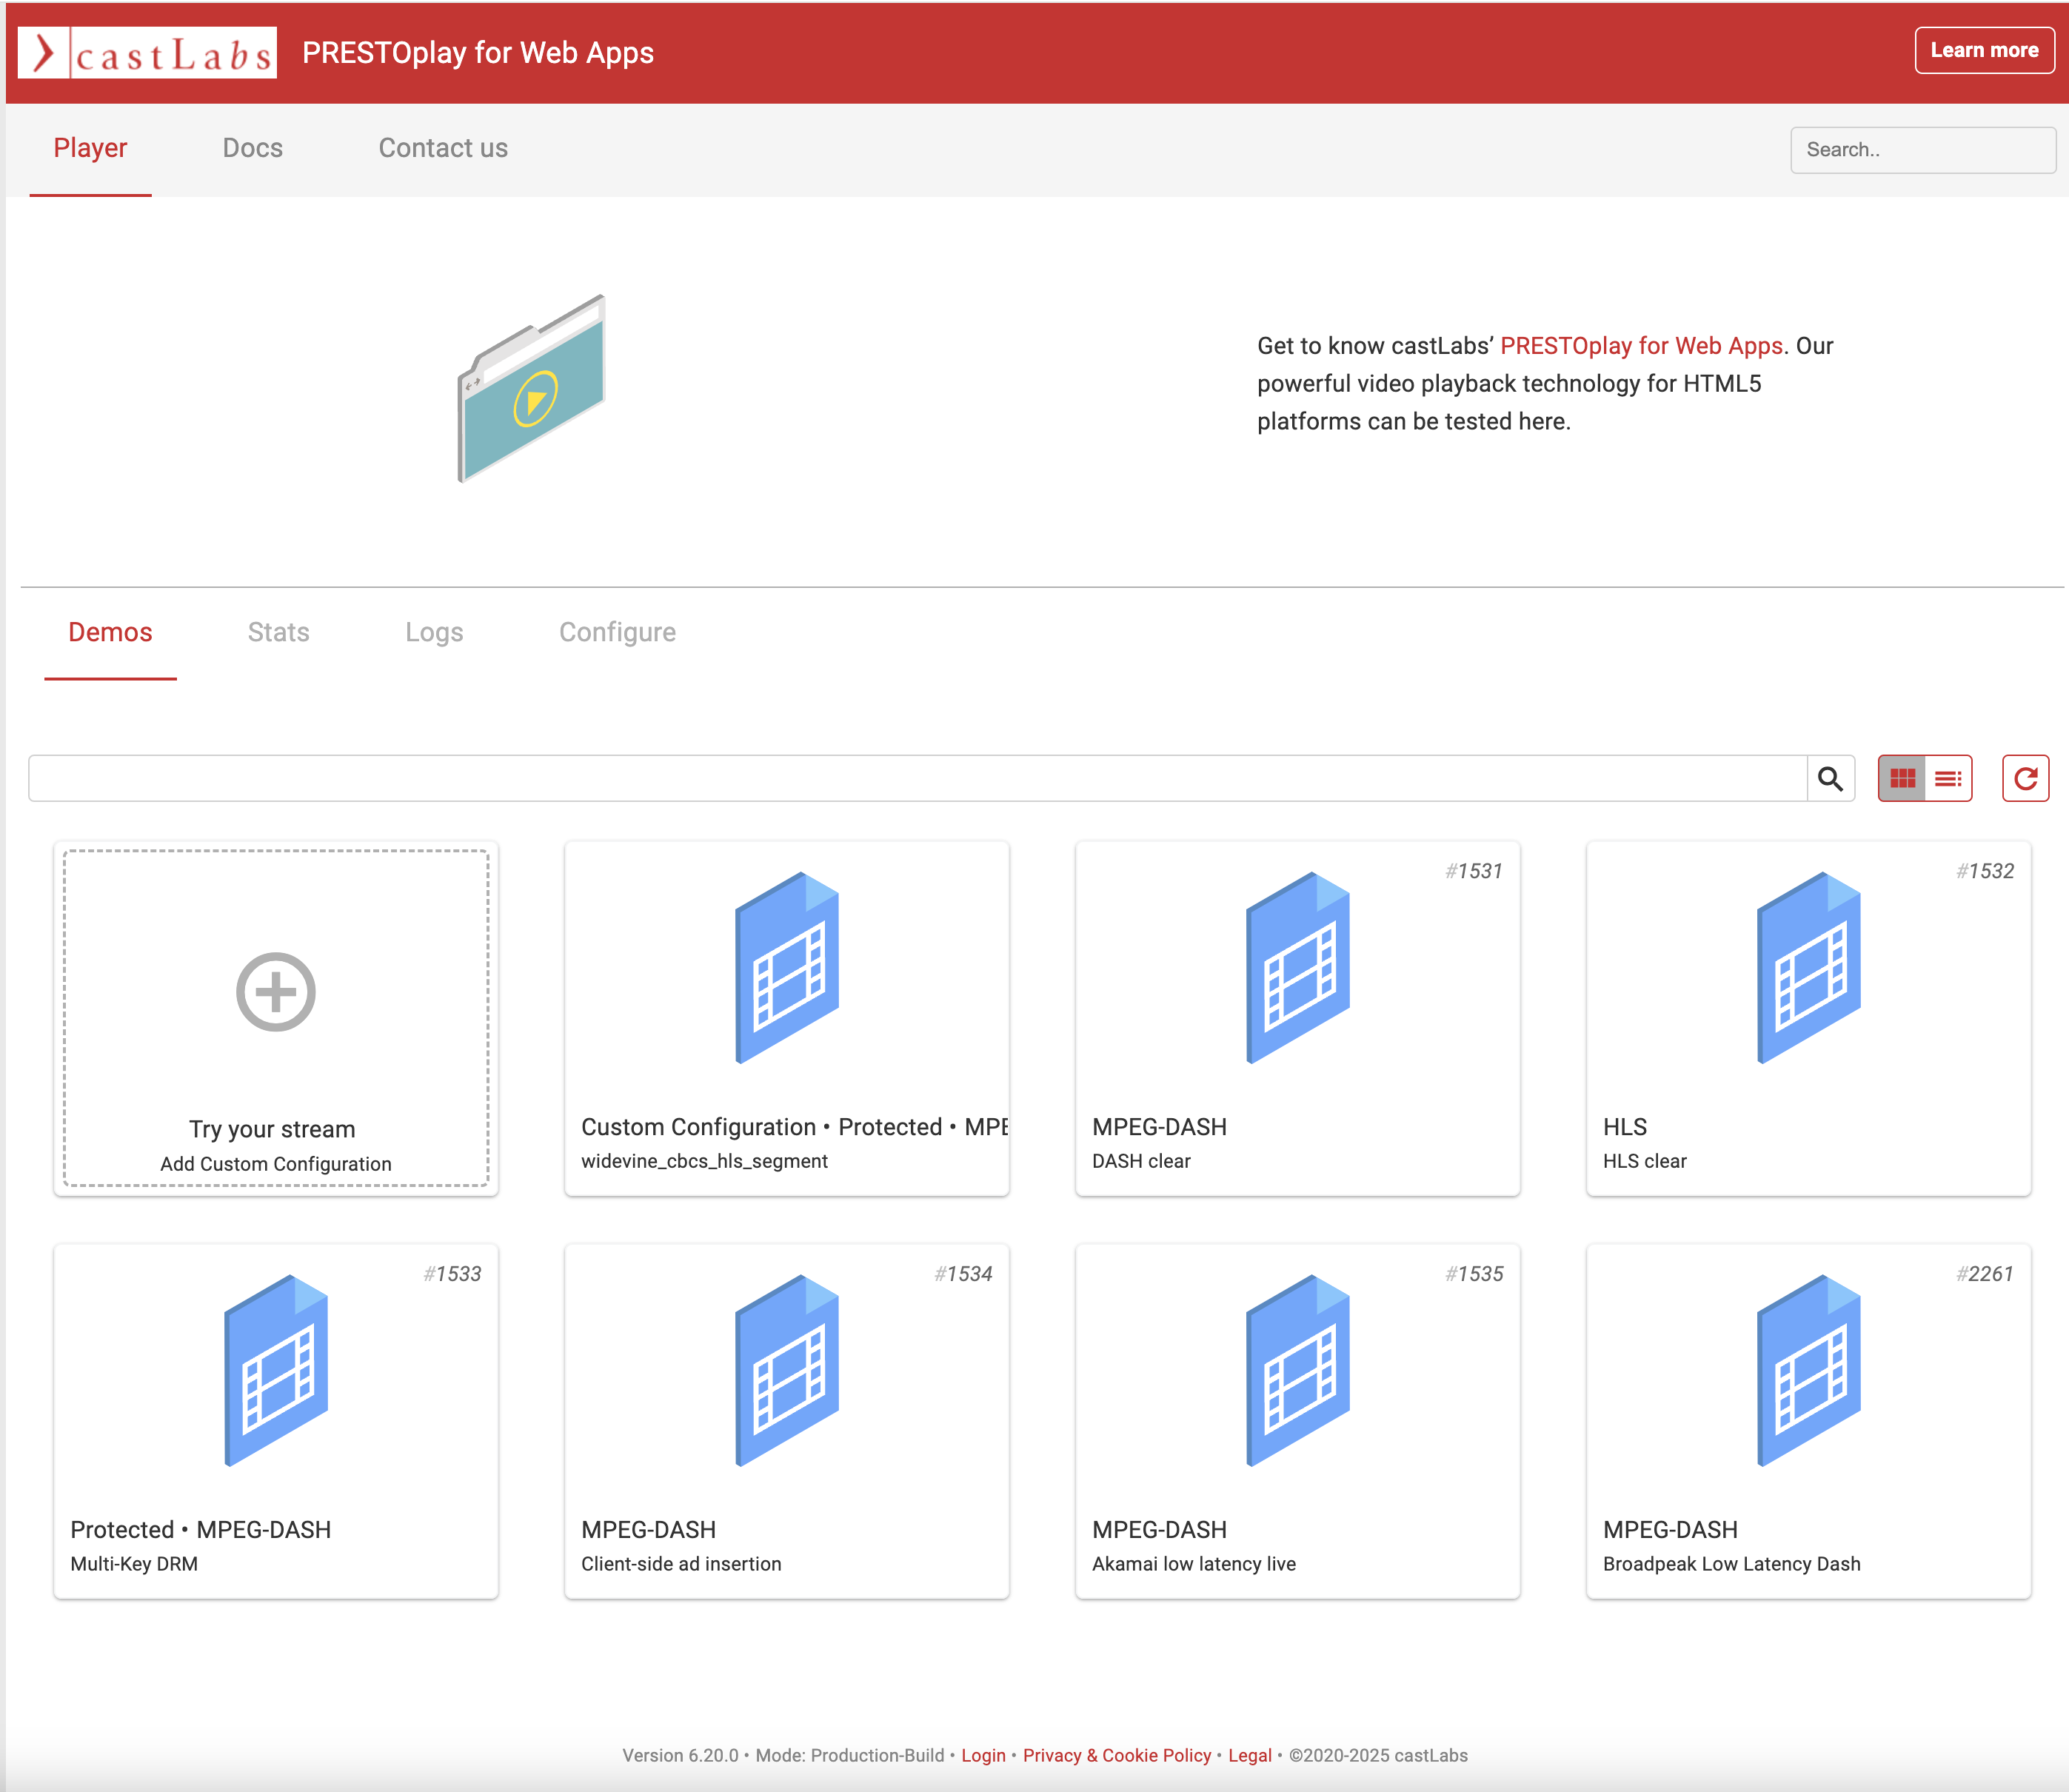The height and width of the screenshot is (1792, 2069).
Task: Click the red reload icon
Action: (x=2025, y=779)
